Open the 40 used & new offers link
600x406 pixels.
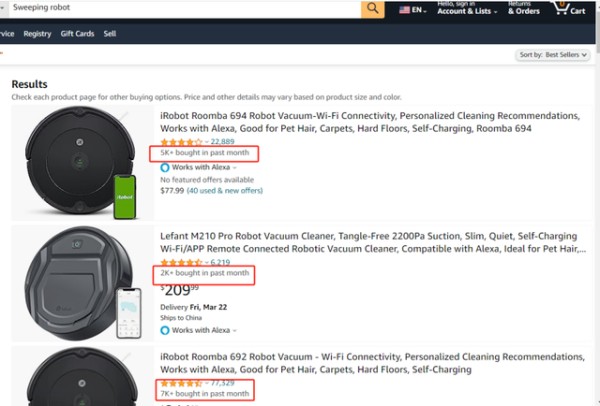pyautogui.click(x=225, y=191)
